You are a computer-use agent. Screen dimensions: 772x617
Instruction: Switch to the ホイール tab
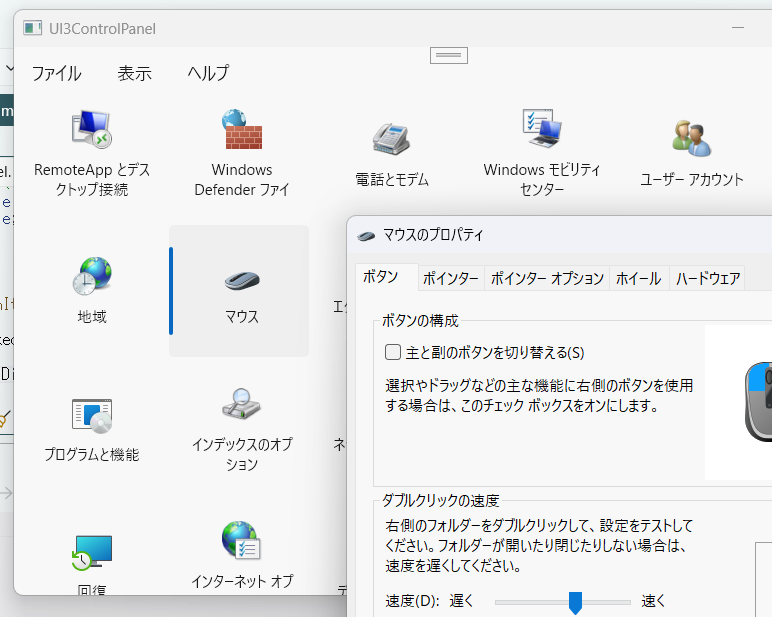638,279
